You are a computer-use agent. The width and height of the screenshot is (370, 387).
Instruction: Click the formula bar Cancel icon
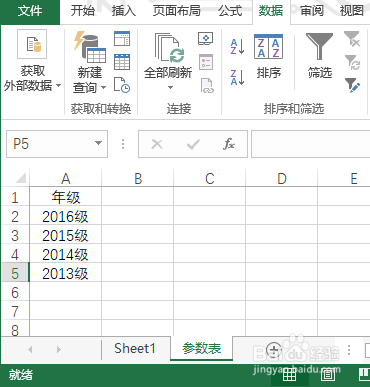click(157, 144)
